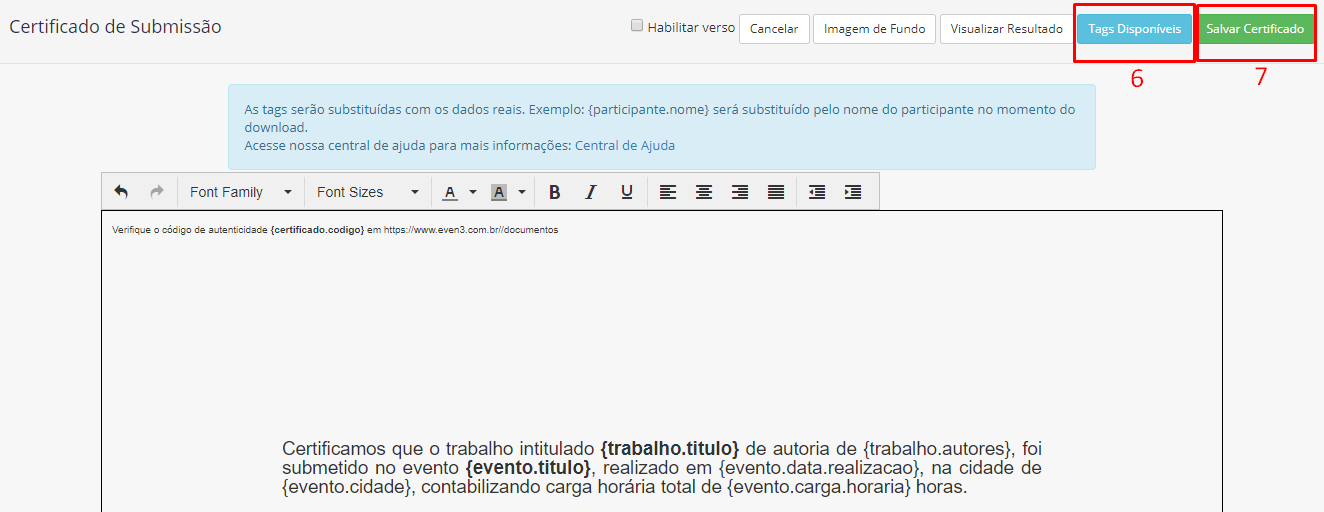This screenshot has width=1324, height=512.
Task: Open the Font Sizes dropdown
Action: (368, 192)
